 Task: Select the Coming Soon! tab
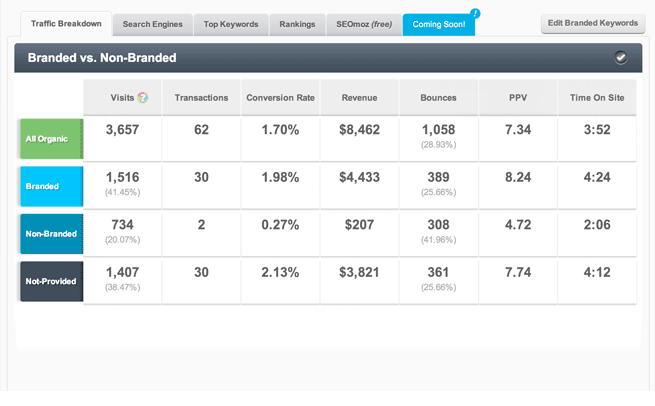tap(439, 24)
